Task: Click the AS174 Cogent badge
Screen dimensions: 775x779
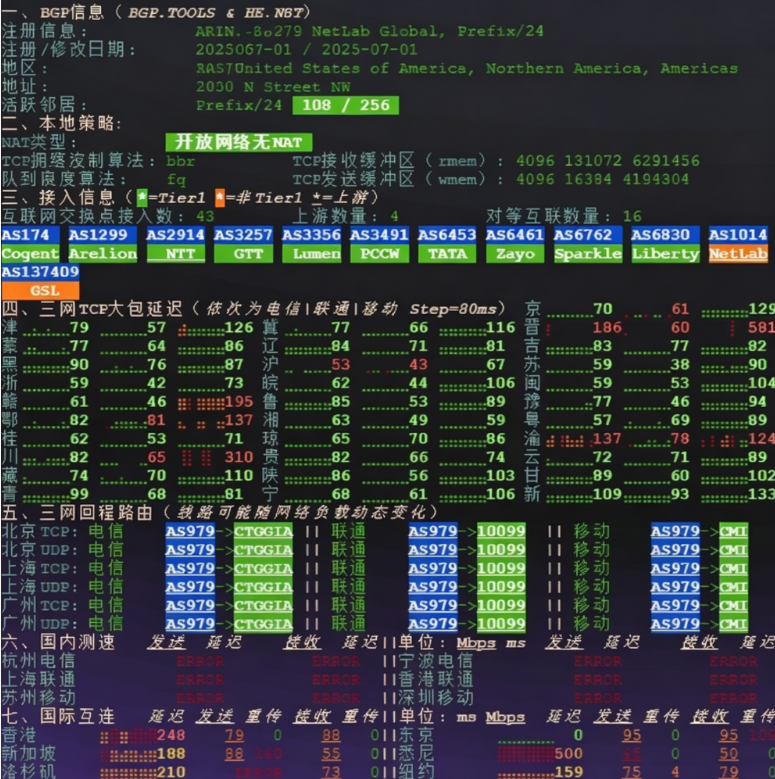Action: click(x=30, y=244)
